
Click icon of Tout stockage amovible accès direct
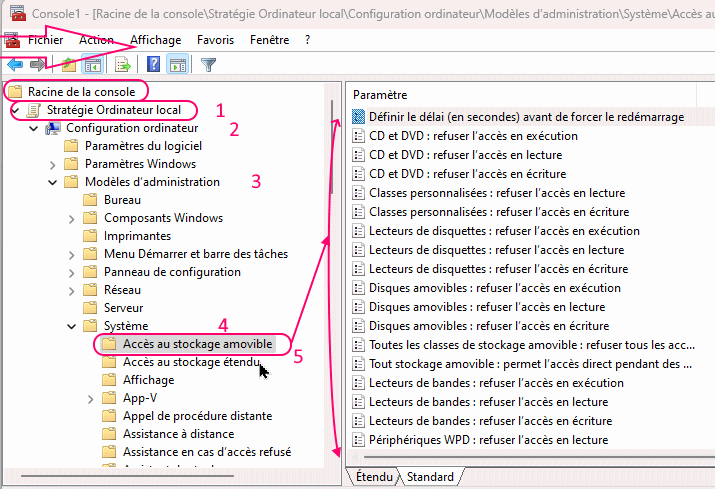click(x=358, y=364)
